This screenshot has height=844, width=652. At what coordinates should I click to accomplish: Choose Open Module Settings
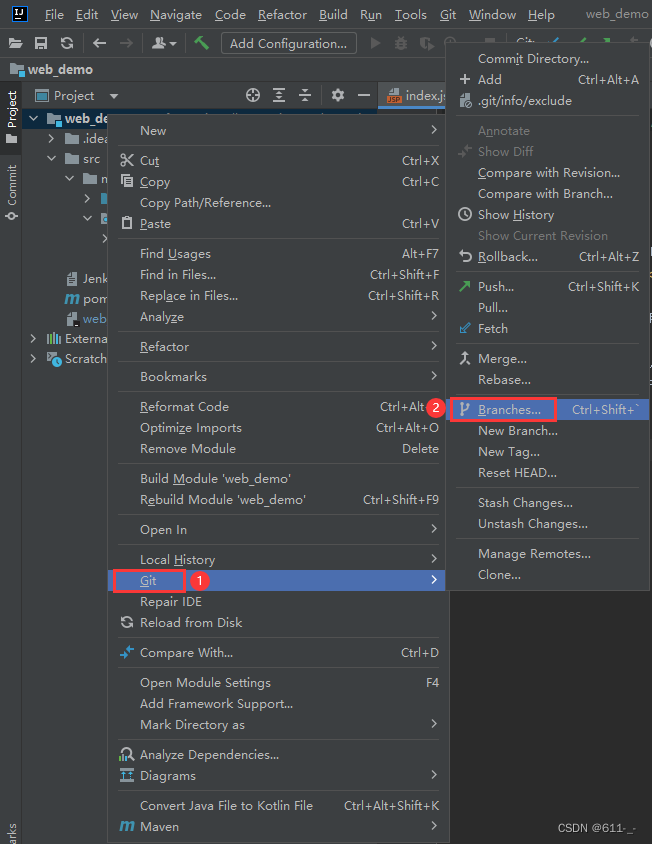pyautogui.click(x=279, y=683)
